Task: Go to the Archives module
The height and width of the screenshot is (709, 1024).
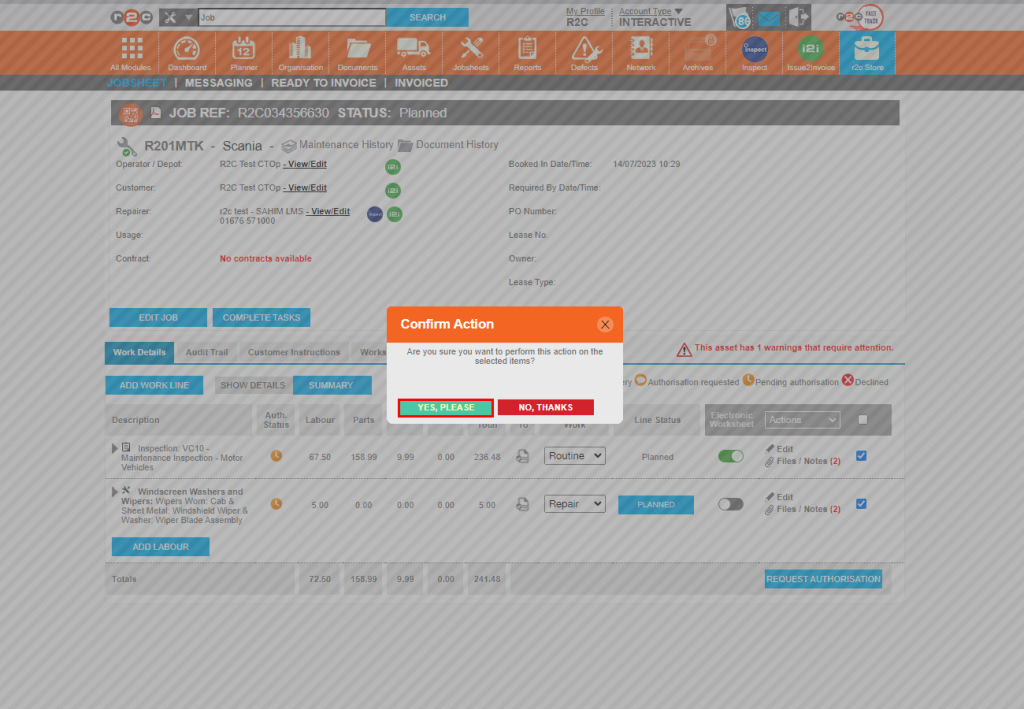Action: (697, 52)
